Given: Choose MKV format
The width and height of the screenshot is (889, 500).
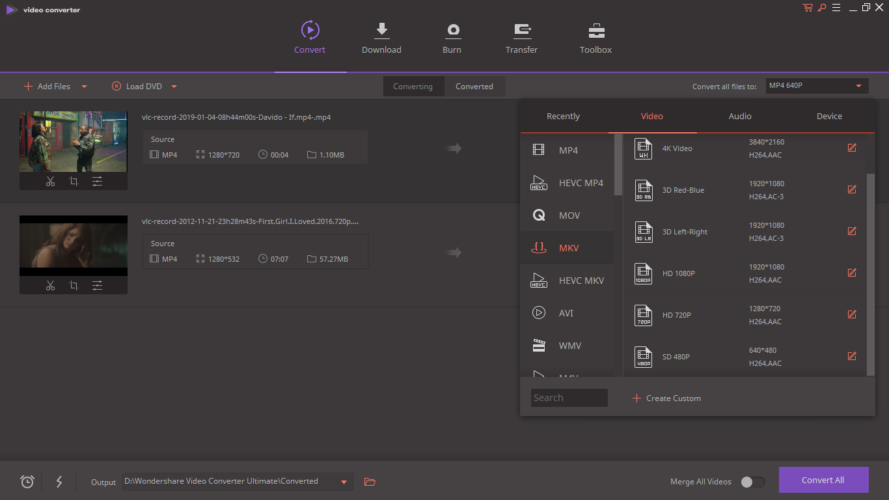Looking at the screenshot, I should [567, 248].
